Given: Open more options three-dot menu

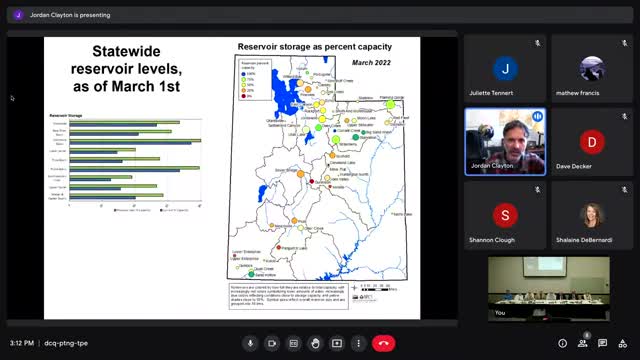Looking at the screenshot, I should point(358,343).
